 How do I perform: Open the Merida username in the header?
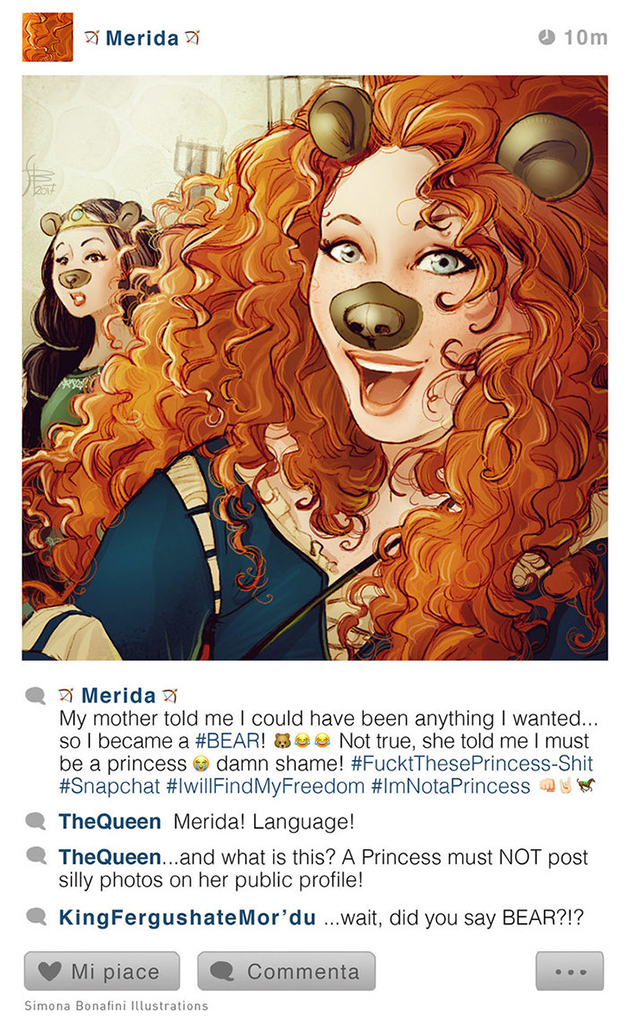click(x=141, y=39)
